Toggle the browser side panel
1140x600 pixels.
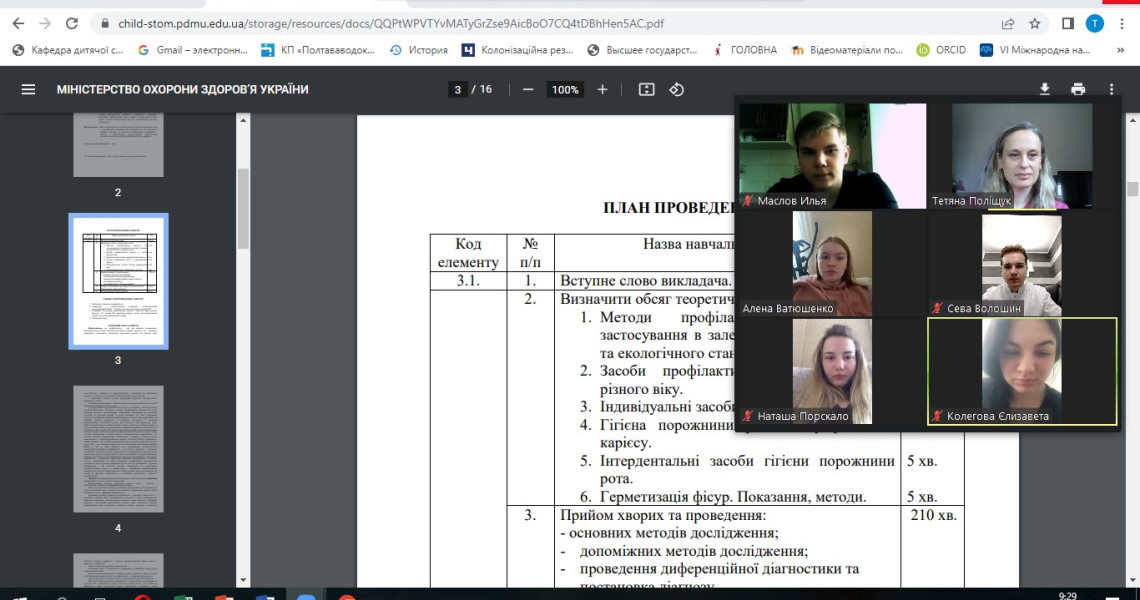coord(1067,23)
